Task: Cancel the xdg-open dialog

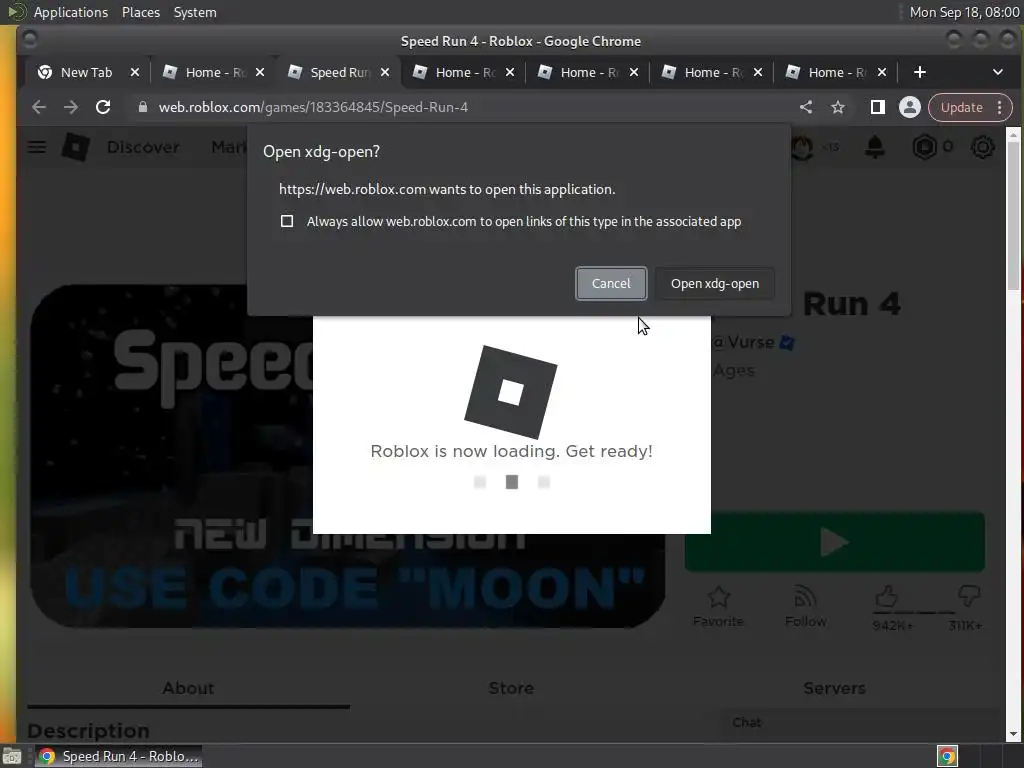Action: click(611, 283)
